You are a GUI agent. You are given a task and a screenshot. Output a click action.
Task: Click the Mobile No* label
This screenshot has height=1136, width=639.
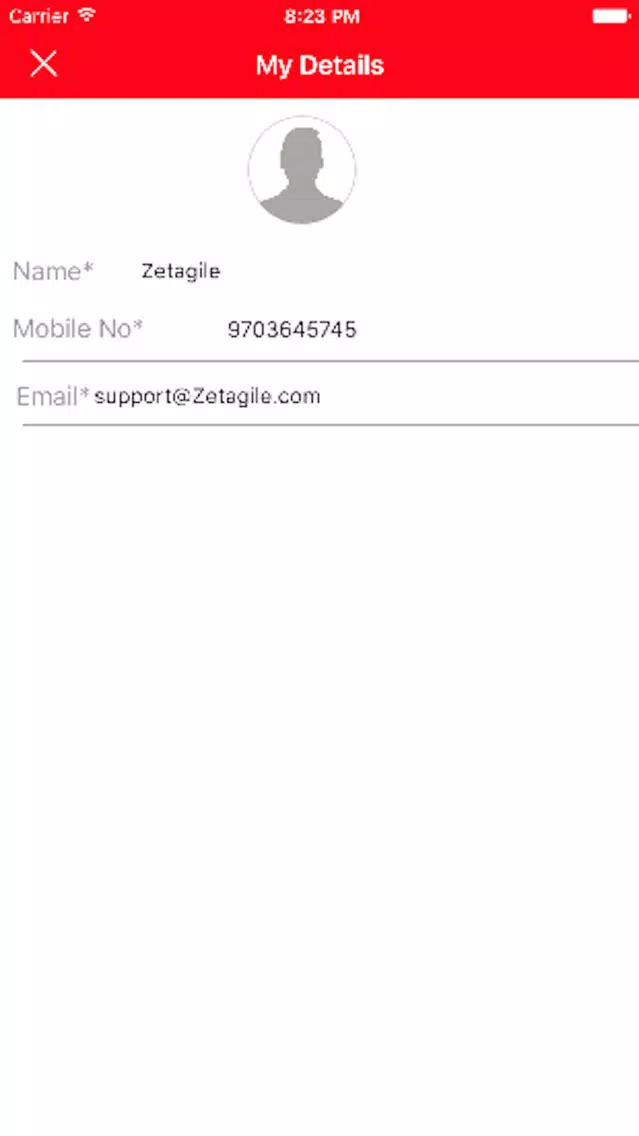tap(78, 329)
